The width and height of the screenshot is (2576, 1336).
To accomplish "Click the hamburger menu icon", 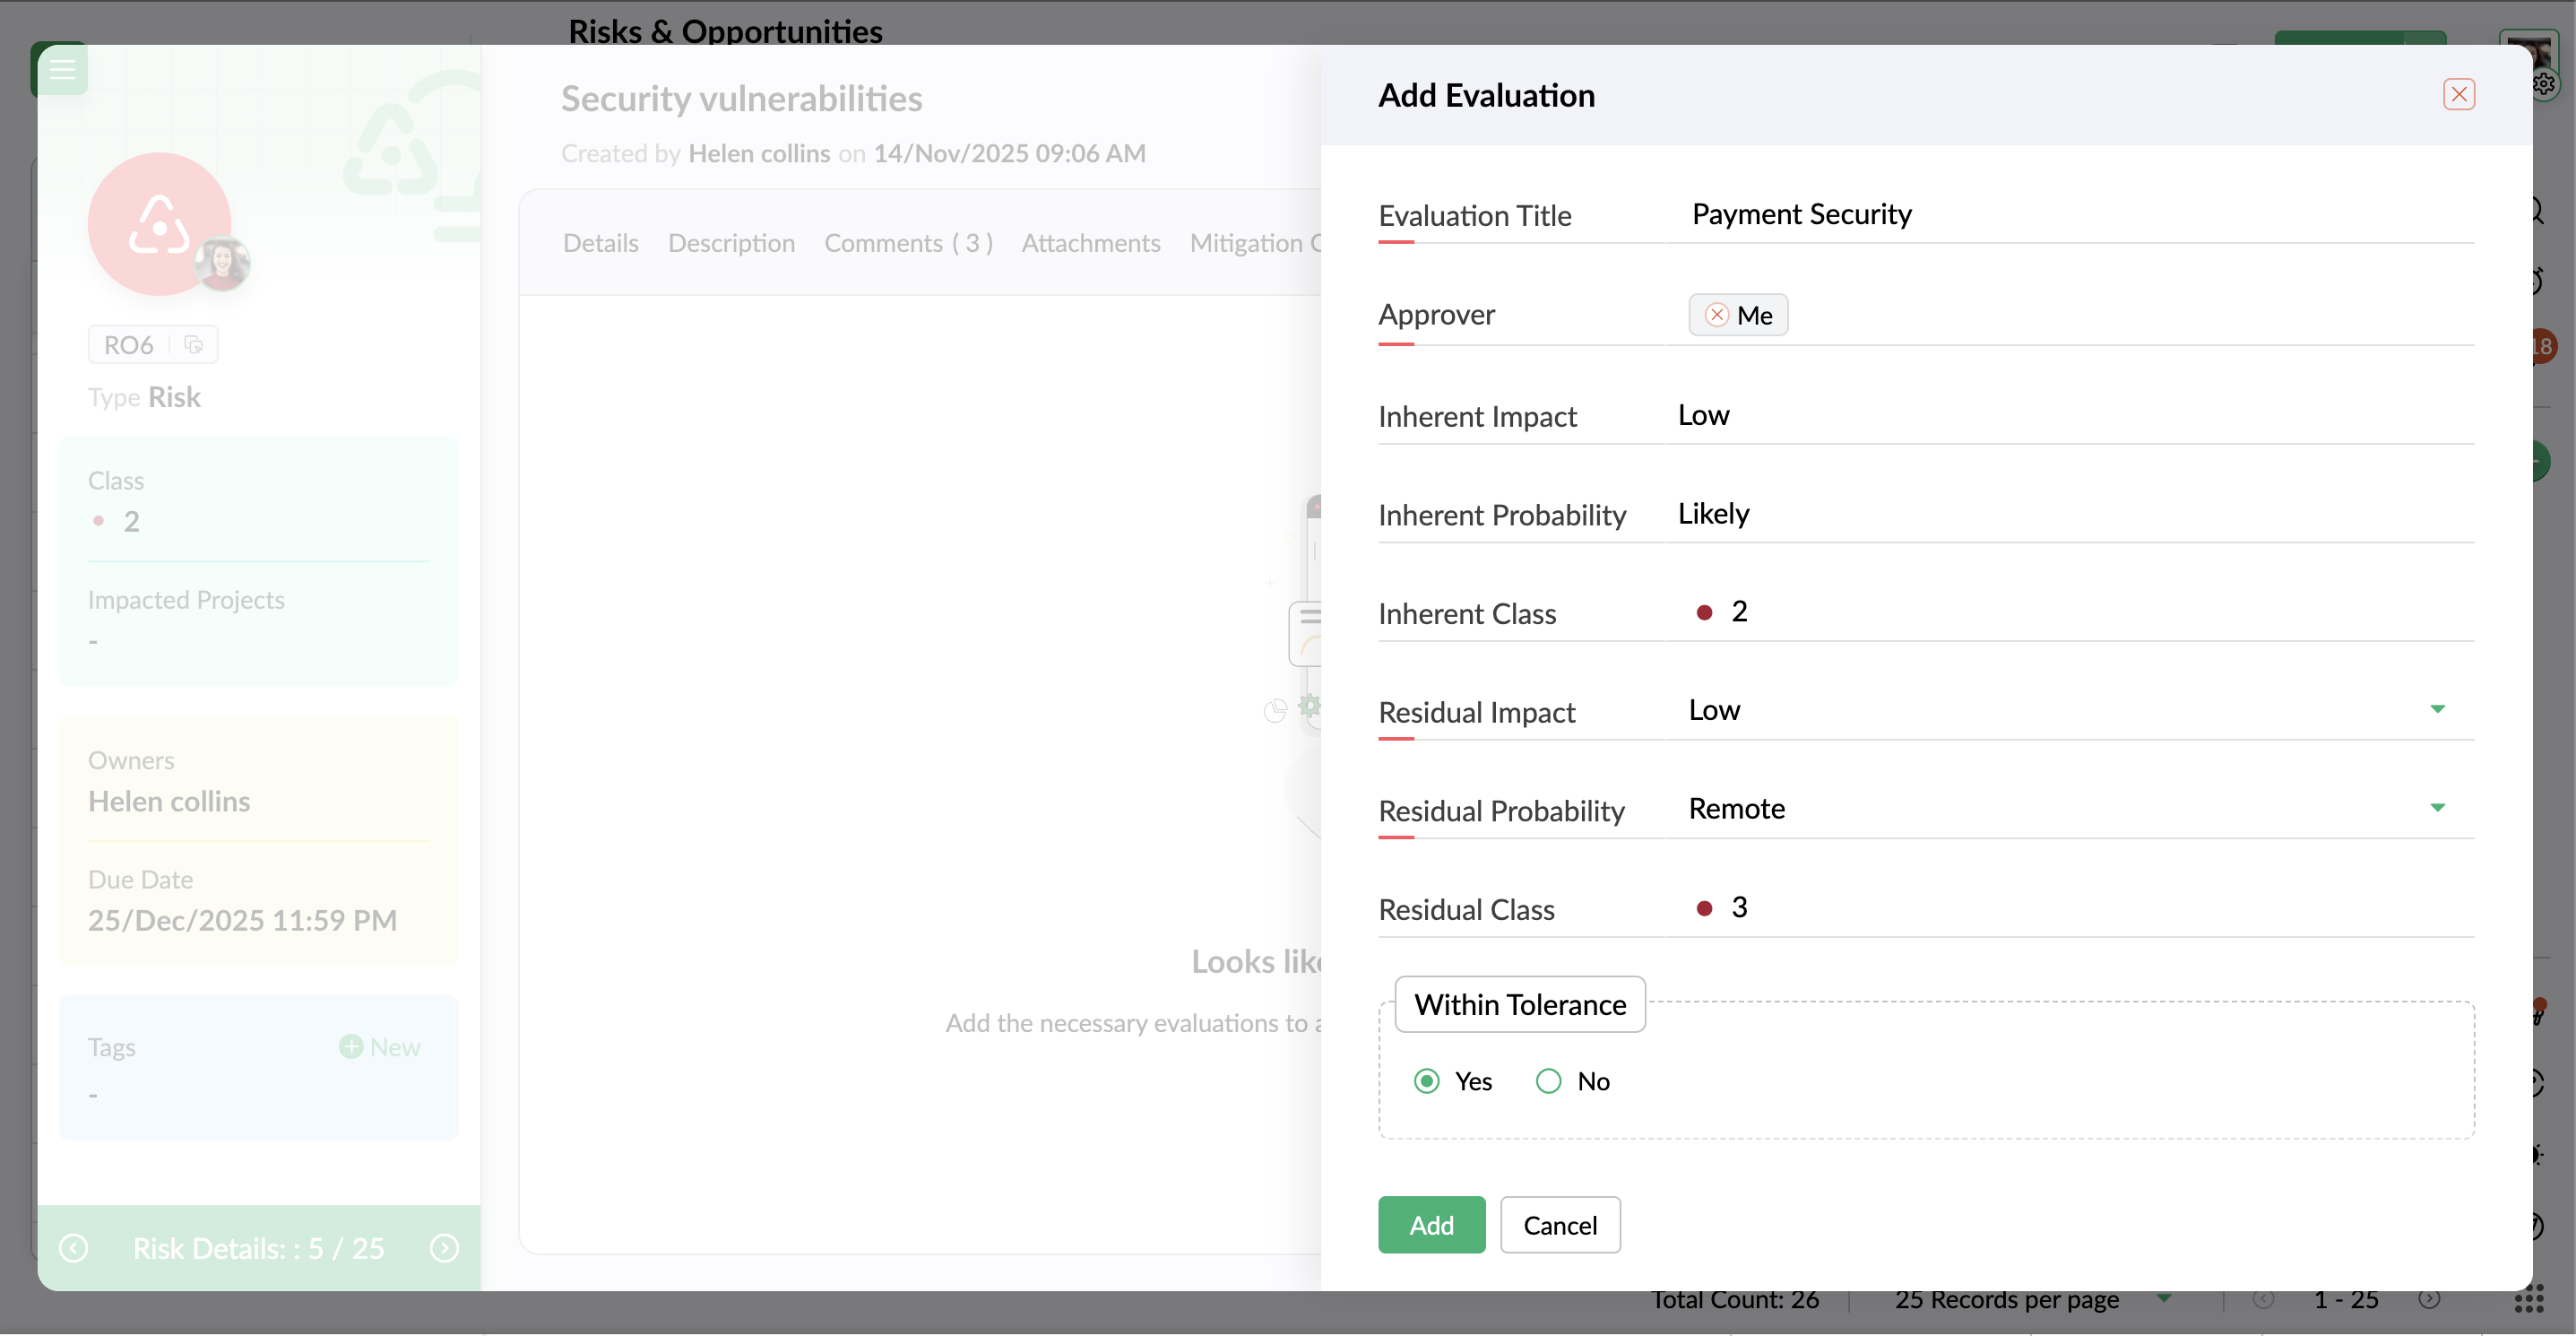I will click(x=62, y=69).
